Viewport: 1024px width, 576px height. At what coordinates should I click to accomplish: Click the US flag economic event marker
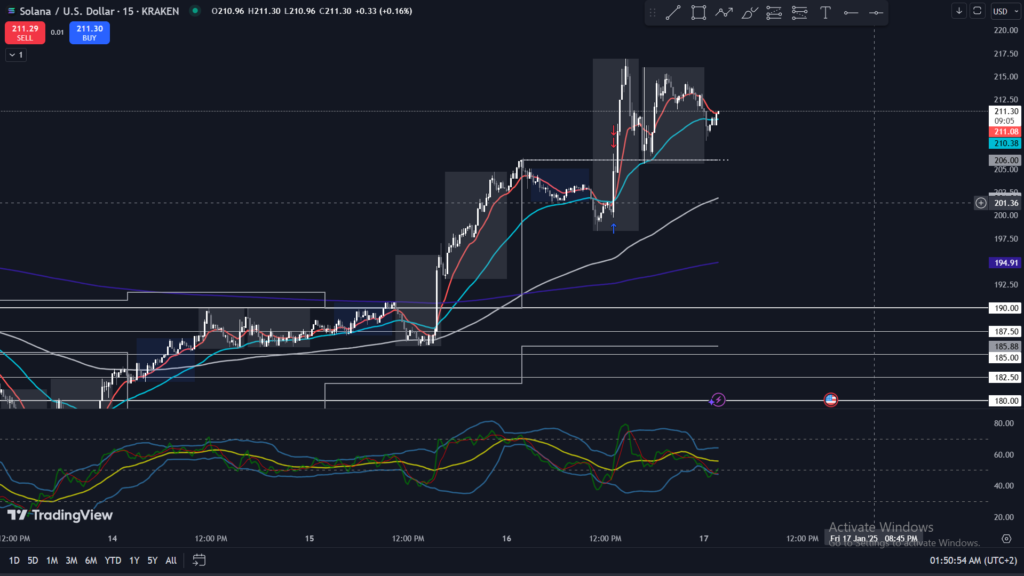click(830, 400)
